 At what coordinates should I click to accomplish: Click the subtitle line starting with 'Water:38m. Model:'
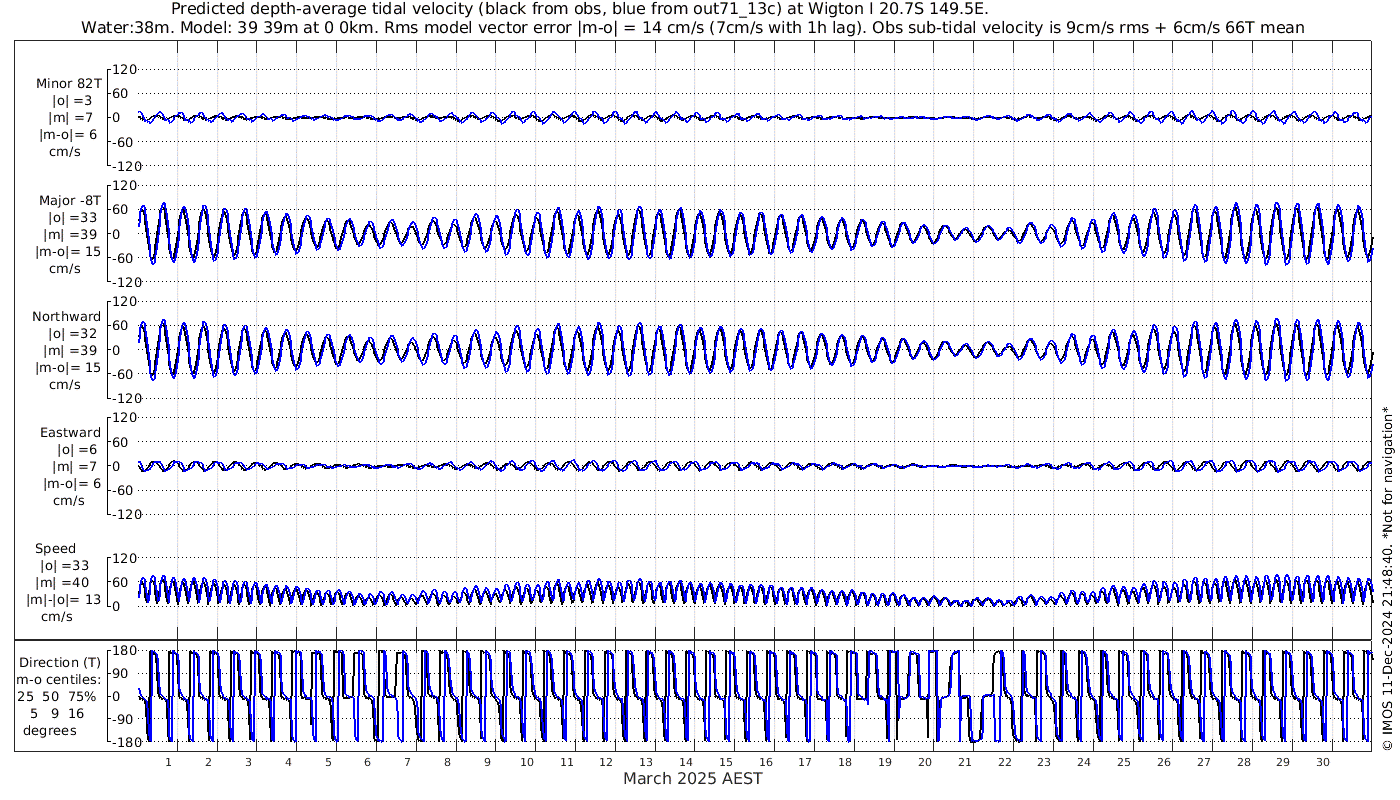coord(693,27)
